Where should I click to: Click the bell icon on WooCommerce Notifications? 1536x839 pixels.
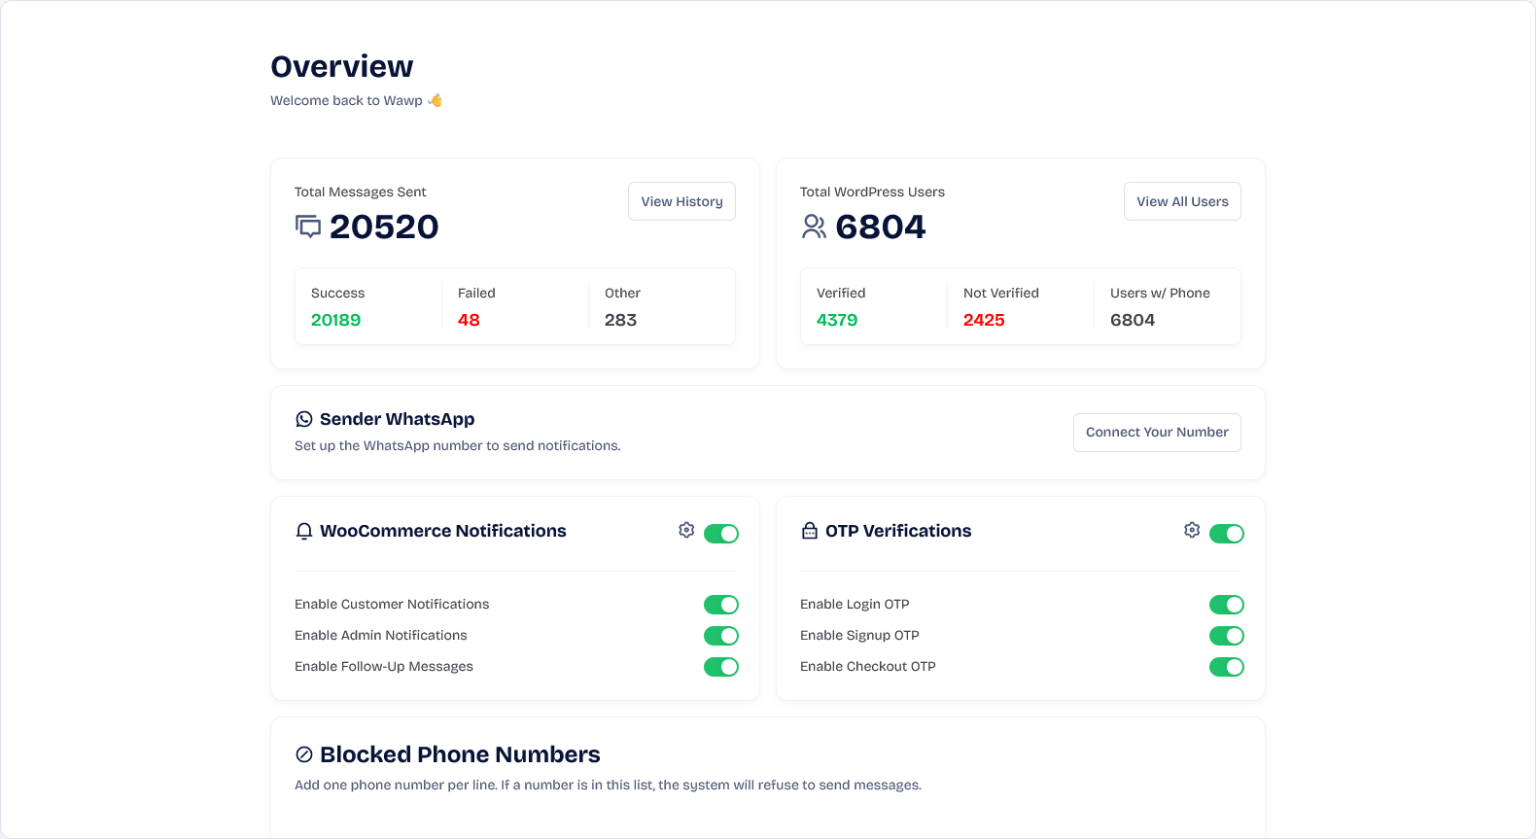(x=303, y=531)
